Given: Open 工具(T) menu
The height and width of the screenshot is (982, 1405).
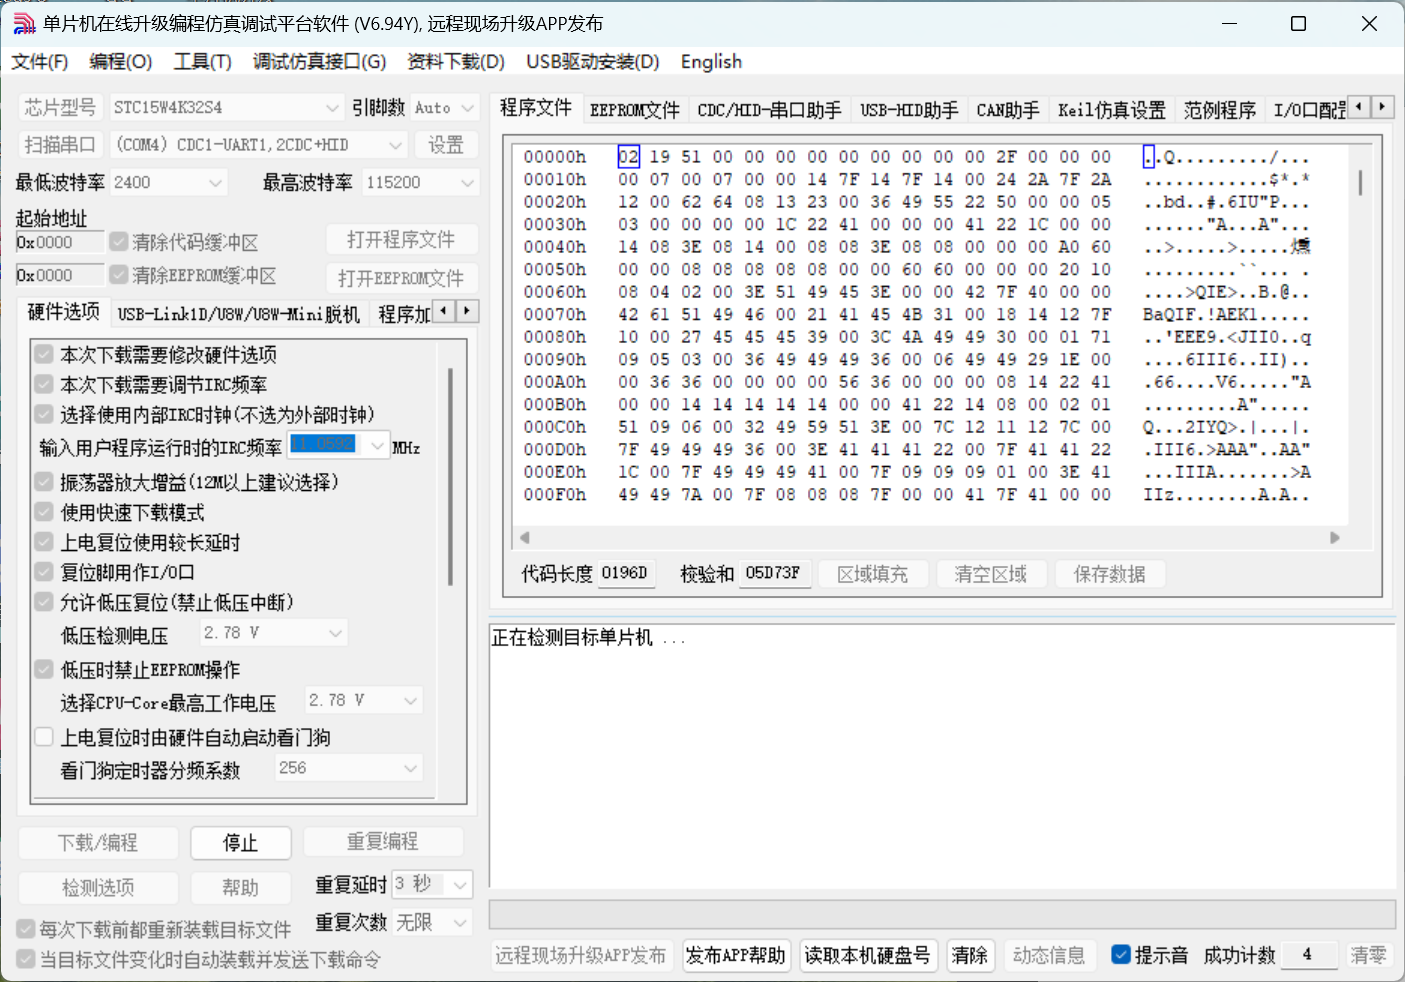Looking at the screenshot, I should (x=203, y=62).
